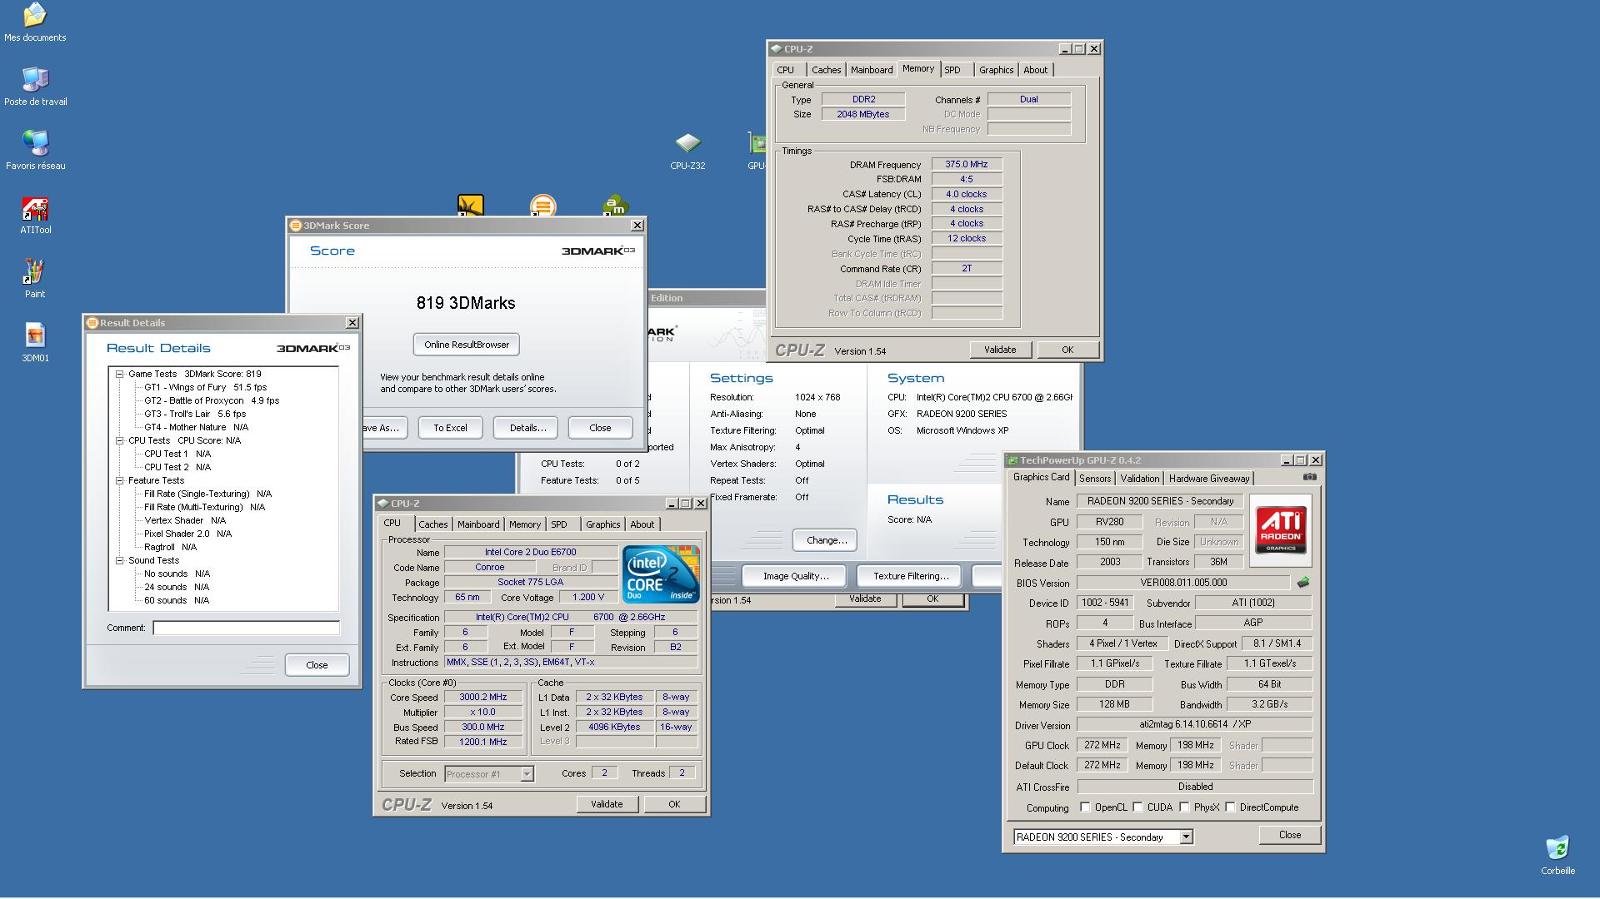Click the 819 3DMarks score text
Viewport: 1600px width, 899px height.
coord(466,303)
